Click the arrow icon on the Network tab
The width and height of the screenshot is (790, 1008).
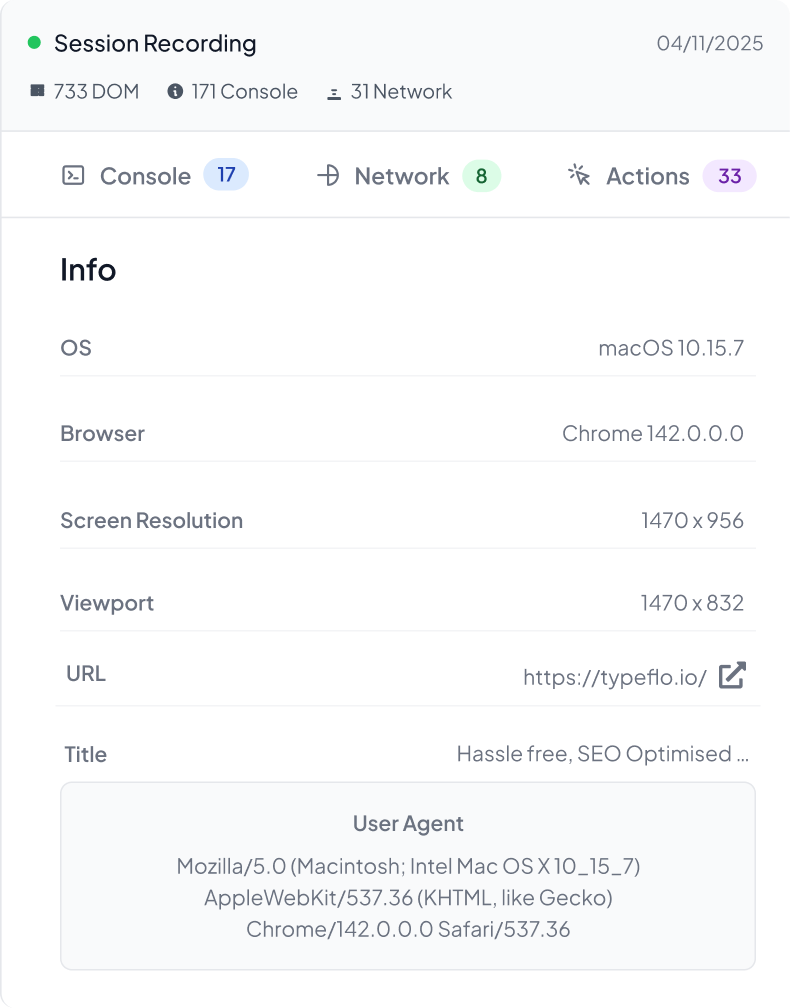point(328,176)
